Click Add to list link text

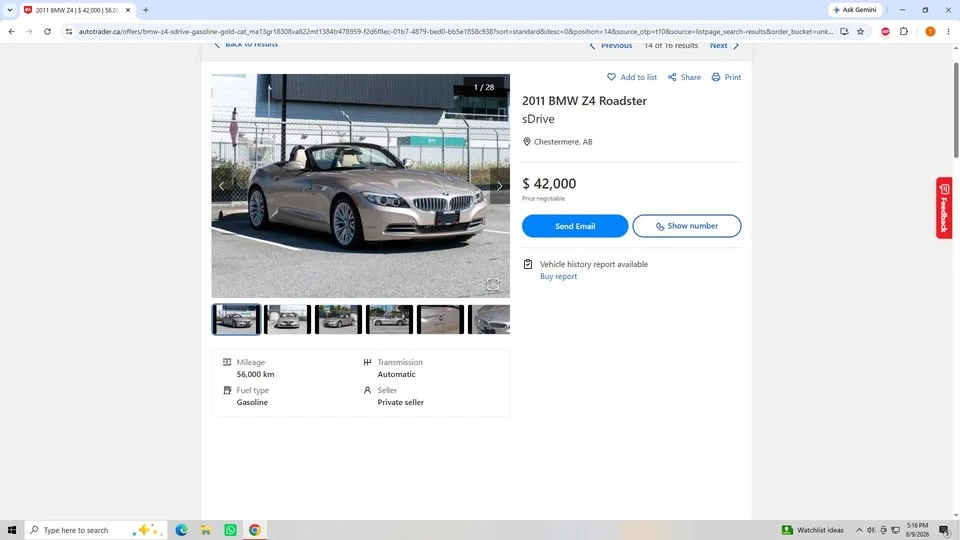click(639, 77)
